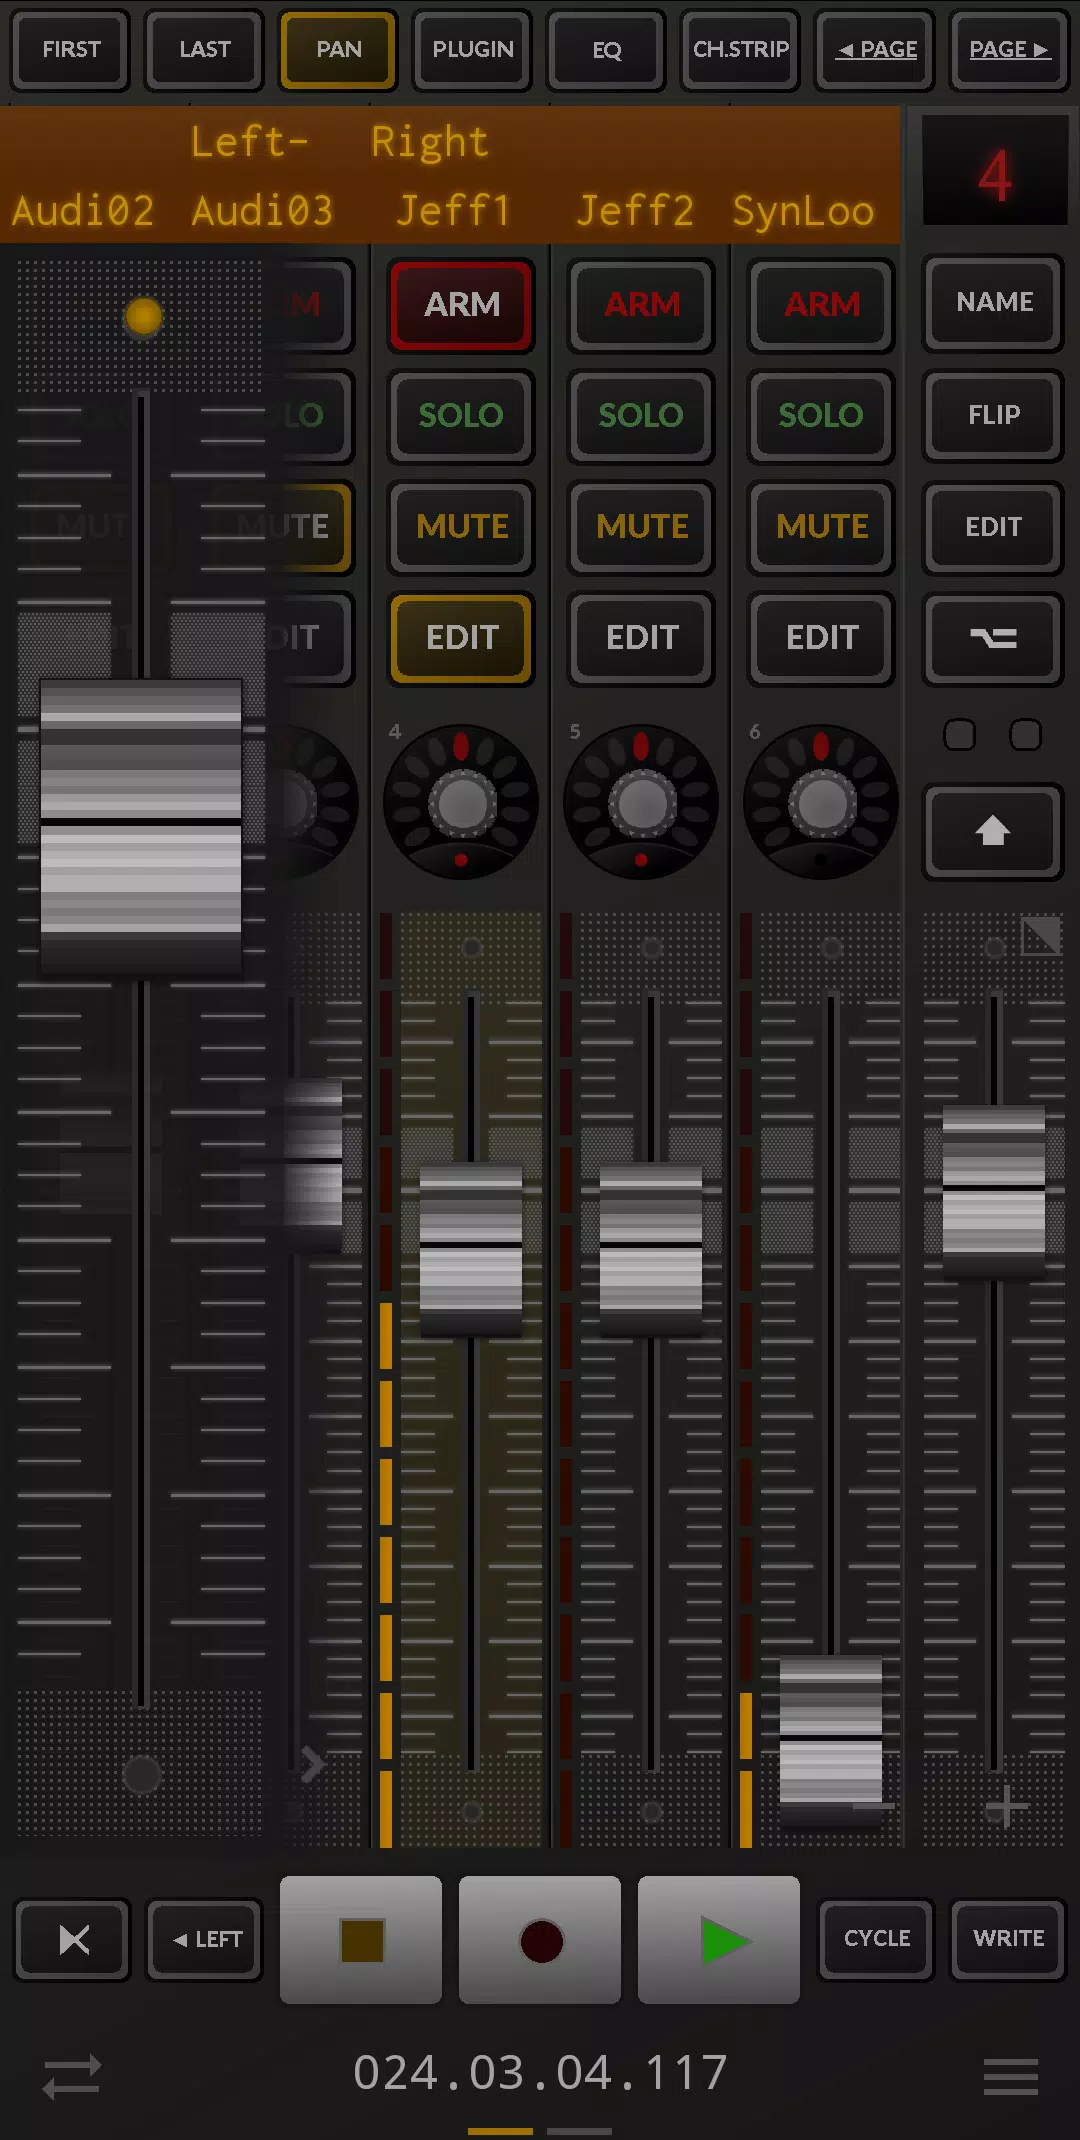Click the large enlarged fader cap
1080x2140 pixels.
141,827
